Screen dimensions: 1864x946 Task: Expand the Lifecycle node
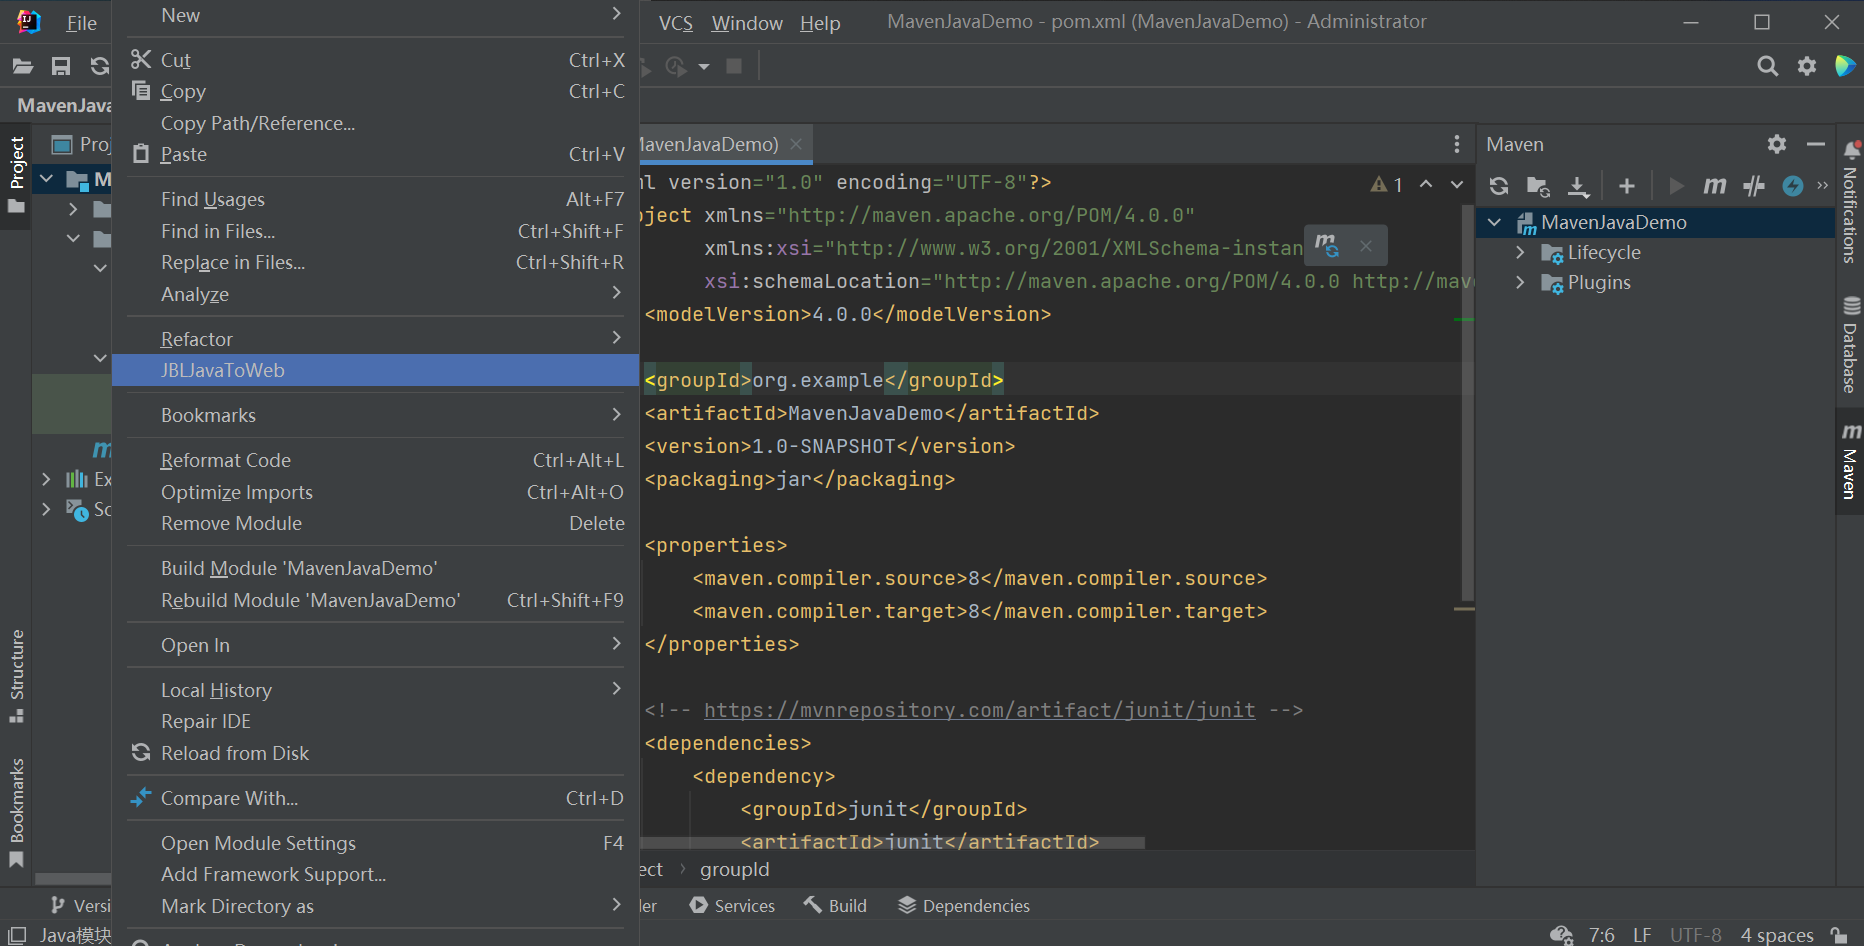coord(1520,253)
